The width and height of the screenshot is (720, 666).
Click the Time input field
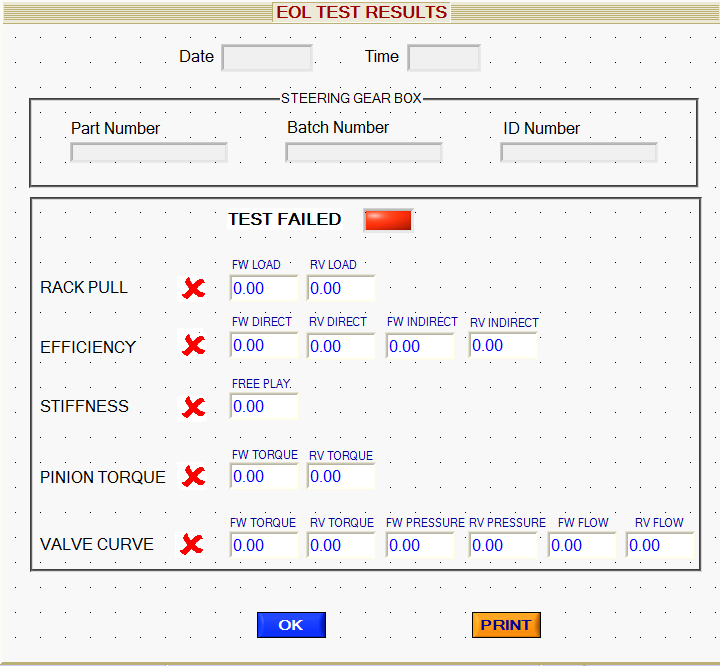tap(444, 58)
